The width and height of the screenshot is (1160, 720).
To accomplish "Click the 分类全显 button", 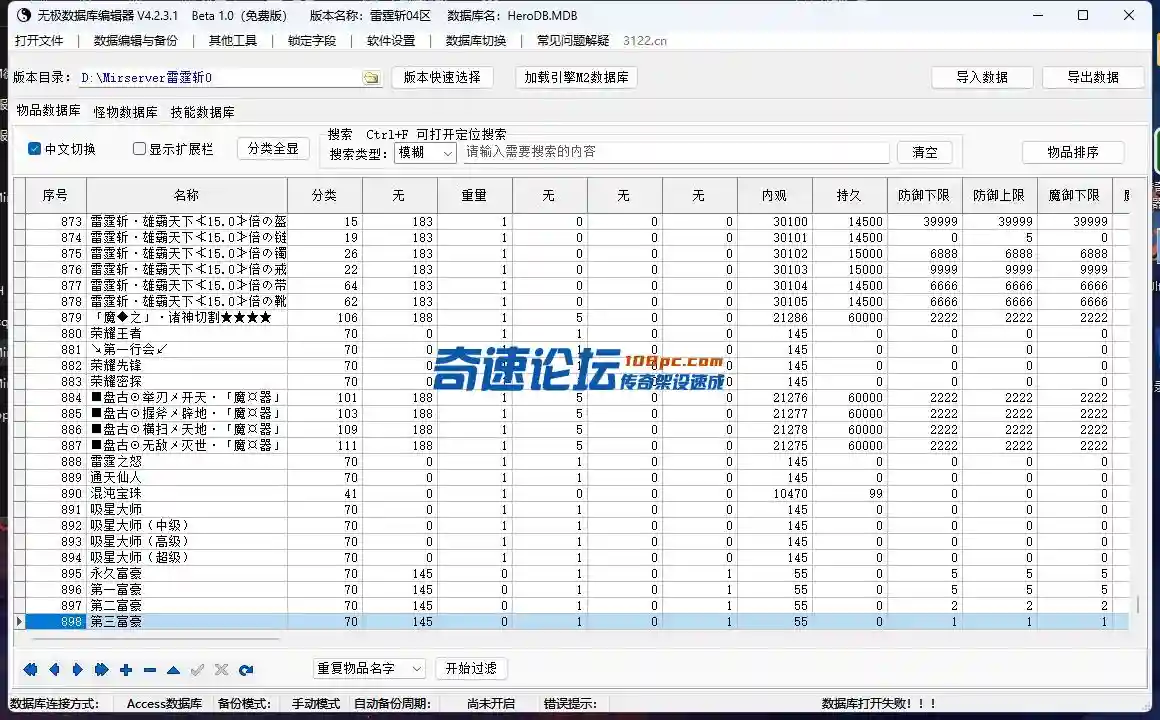I will [x=273, y=148].
